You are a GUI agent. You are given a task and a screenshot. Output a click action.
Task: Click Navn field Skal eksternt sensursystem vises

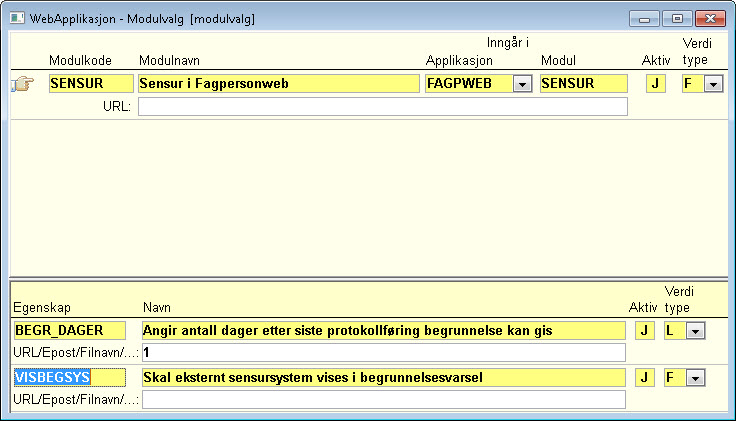[x=383, y=377]
